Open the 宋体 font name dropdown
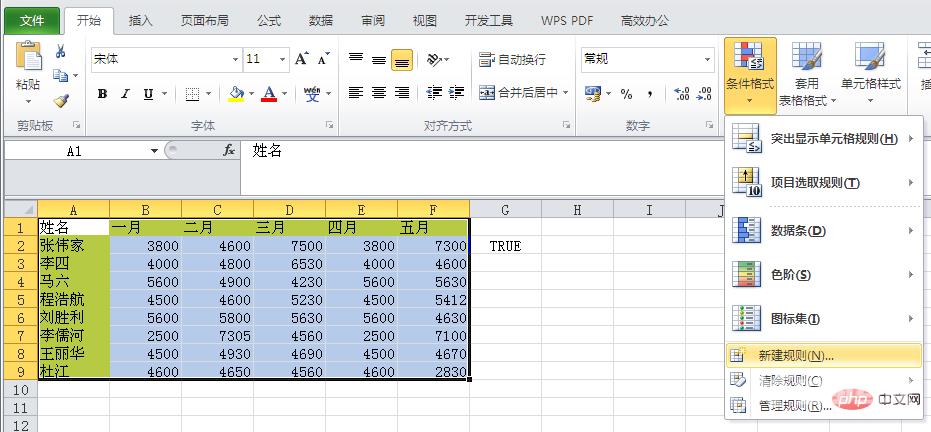 [235, 60]
